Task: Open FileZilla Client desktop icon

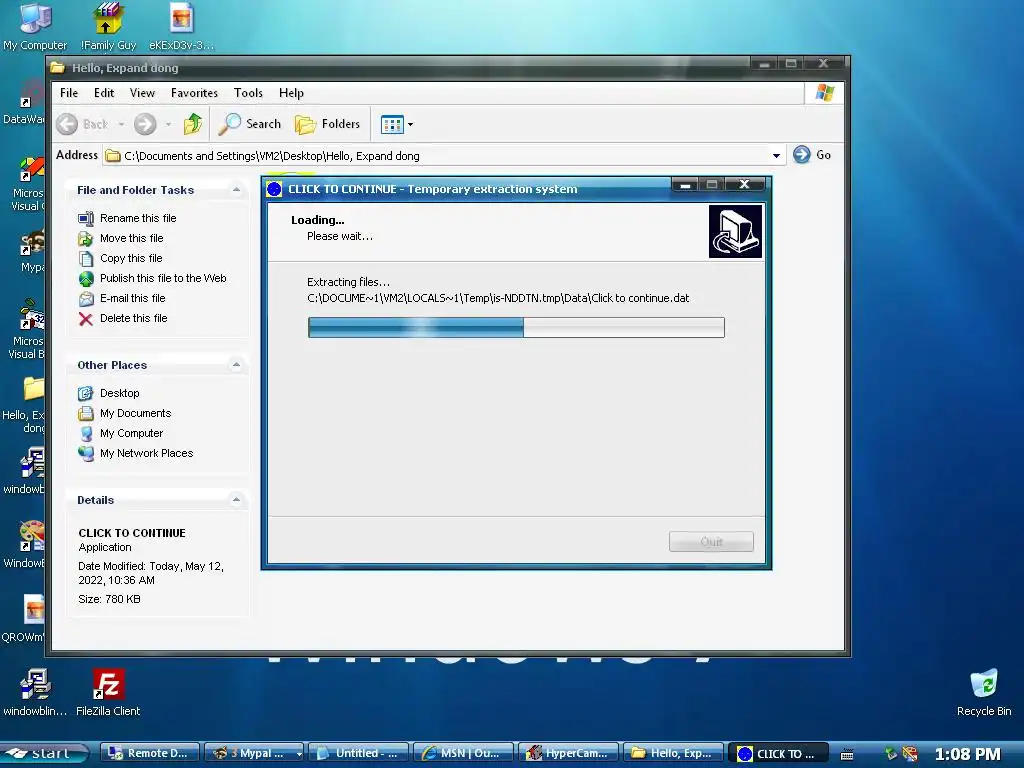Action: [108, 692]
